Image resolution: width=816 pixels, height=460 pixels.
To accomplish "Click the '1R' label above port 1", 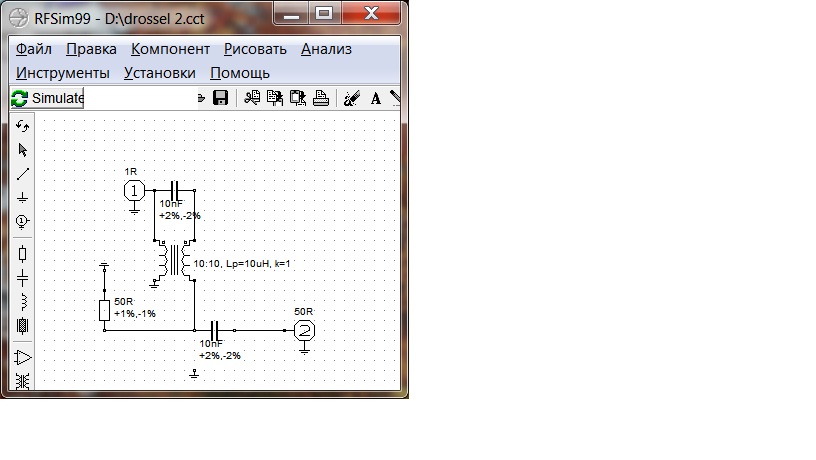I will tap(131, 172).
